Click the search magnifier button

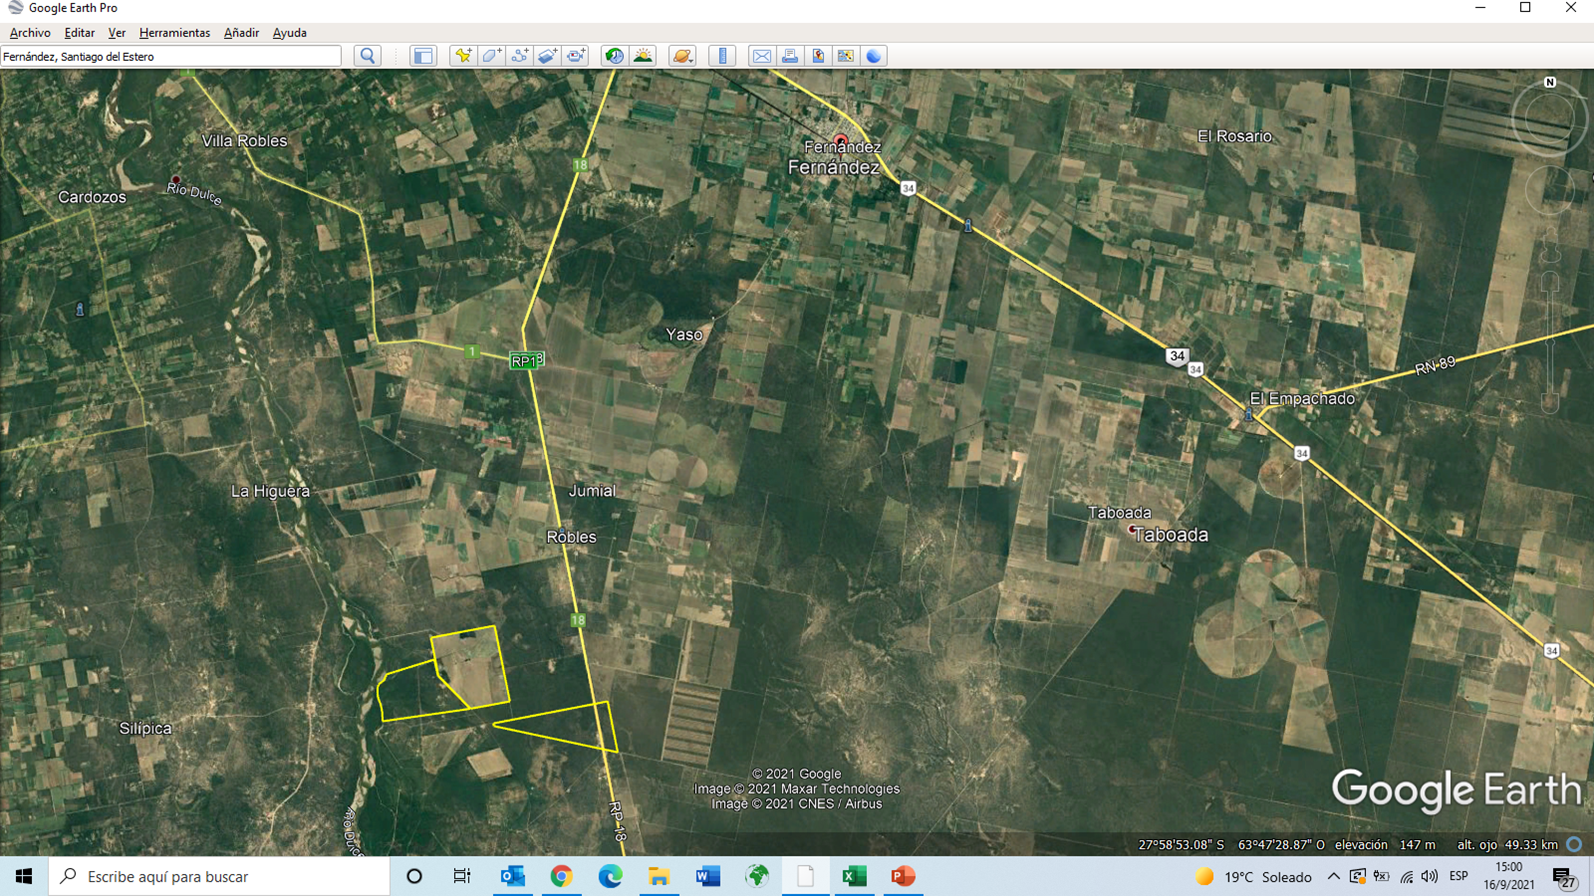pos(368,56)
